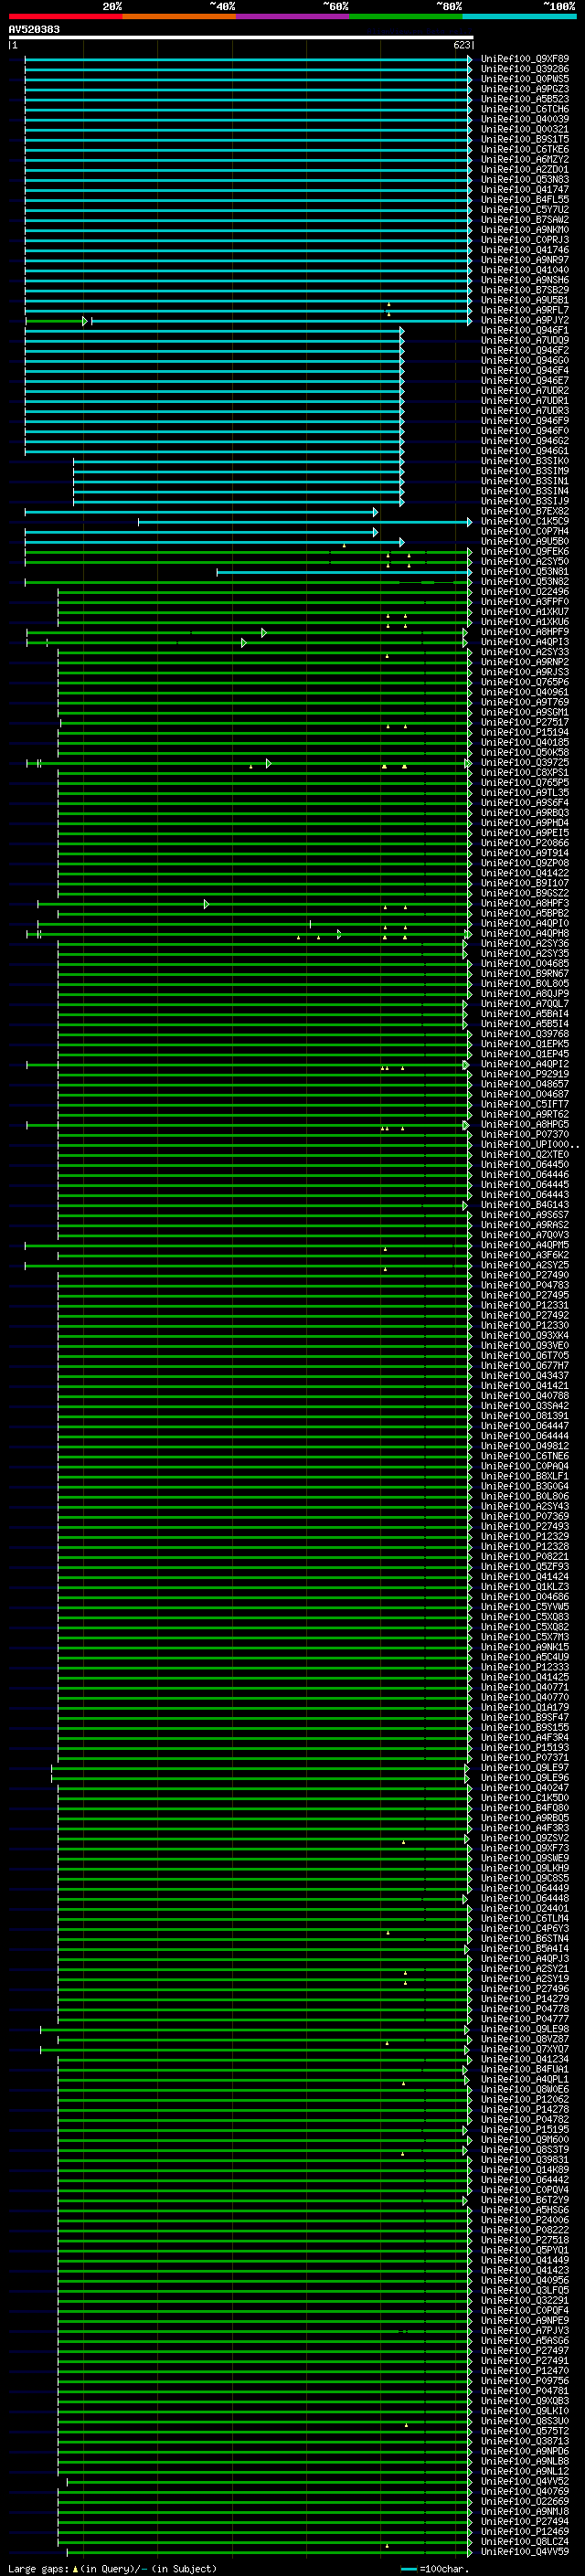This screenshot has height=2576, width=585.
Task: Open the UniRef100_Q946F1 hit label
Action: 525,330
